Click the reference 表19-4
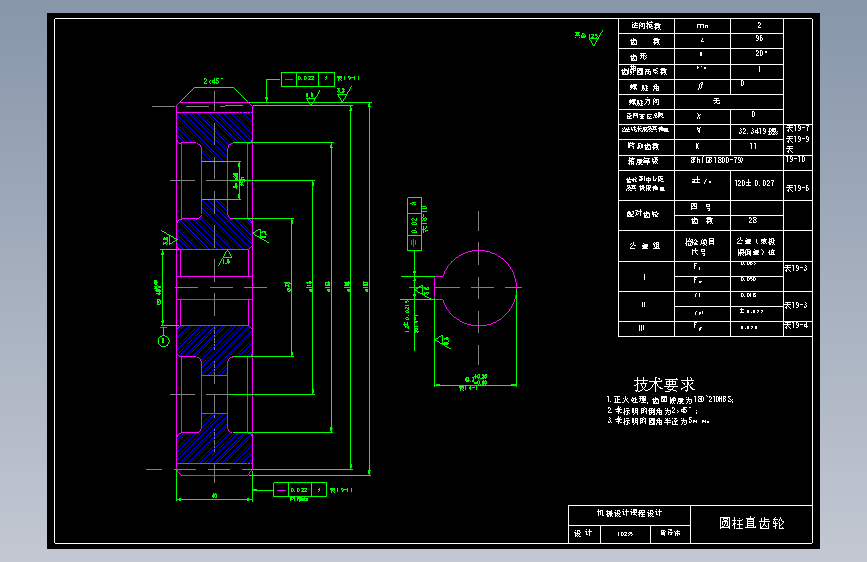The image size is (867, 562). pyautogui.click(x=796, y=325)
